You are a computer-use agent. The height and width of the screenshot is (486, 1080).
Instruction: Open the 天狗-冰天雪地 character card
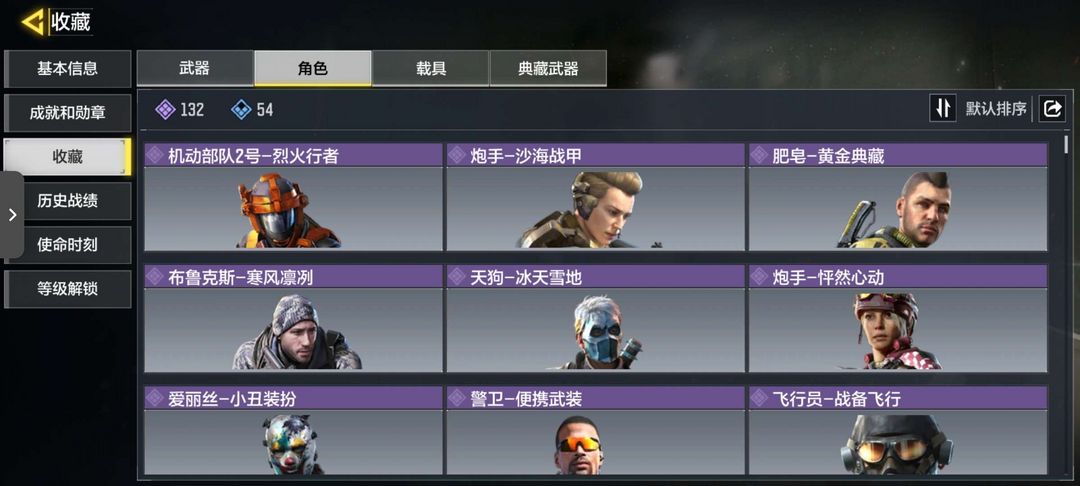tap(595, 319)
